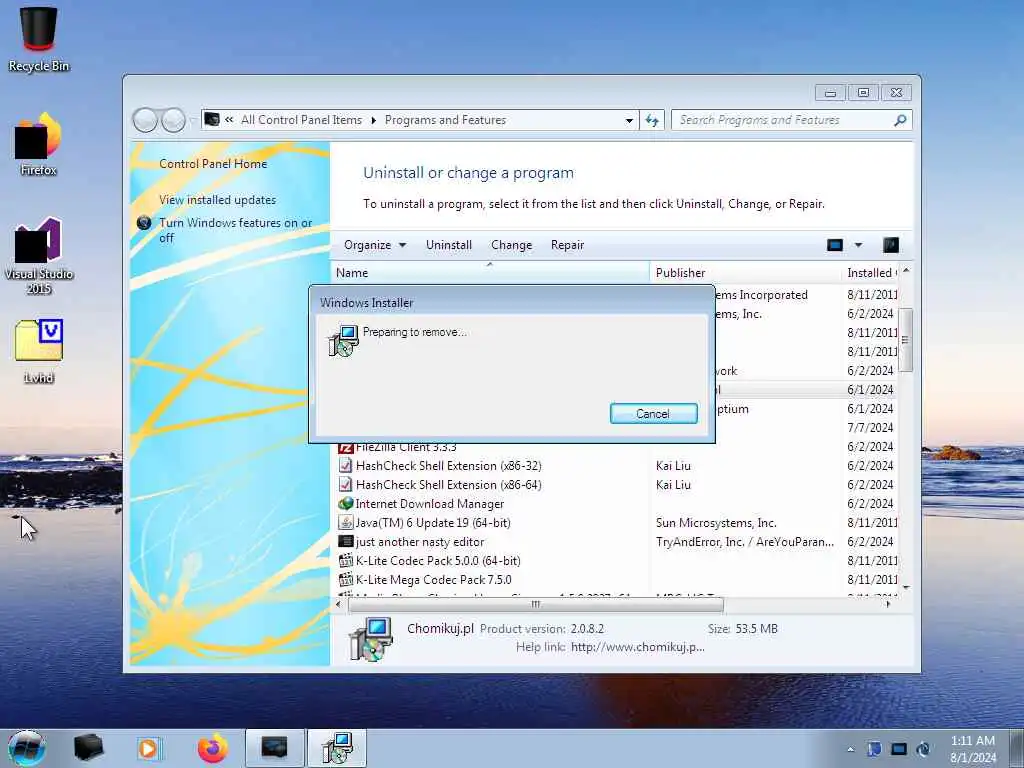This screenshot has height=768, width=1024.
Task: Open the chomikuj.pl help link
Action: pos(637,647)
